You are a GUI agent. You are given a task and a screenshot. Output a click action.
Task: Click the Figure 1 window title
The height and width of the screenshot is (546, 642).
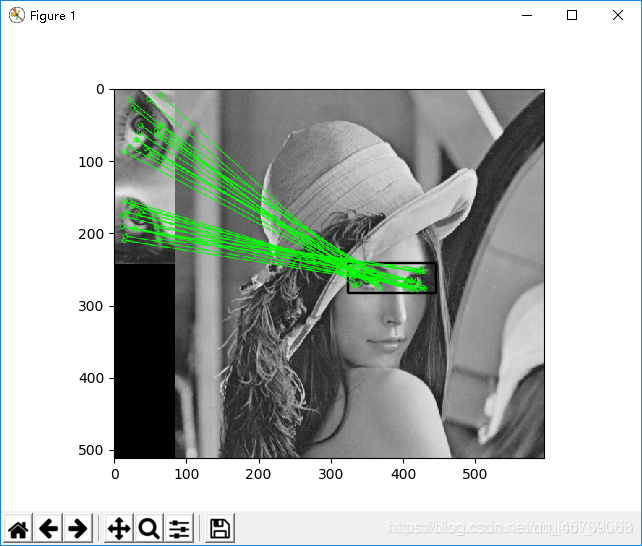point(53,16)
